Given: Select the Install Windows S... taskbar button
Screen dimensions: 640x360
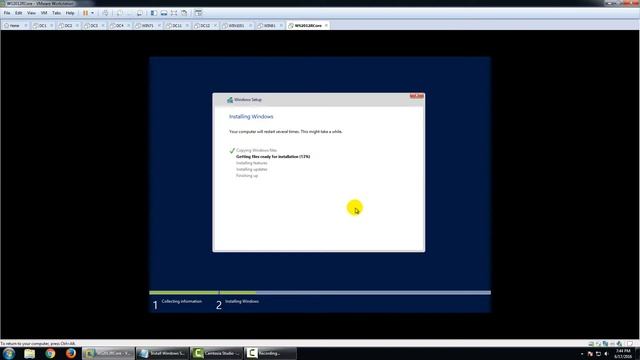Looking at the screenshot, I should point(162,353).
